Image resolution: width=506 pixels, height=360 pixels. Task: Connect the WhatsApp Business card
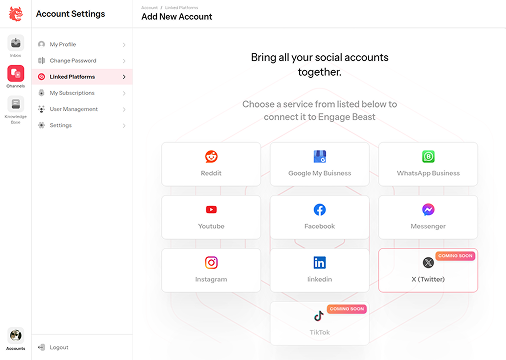pos(428,164)
